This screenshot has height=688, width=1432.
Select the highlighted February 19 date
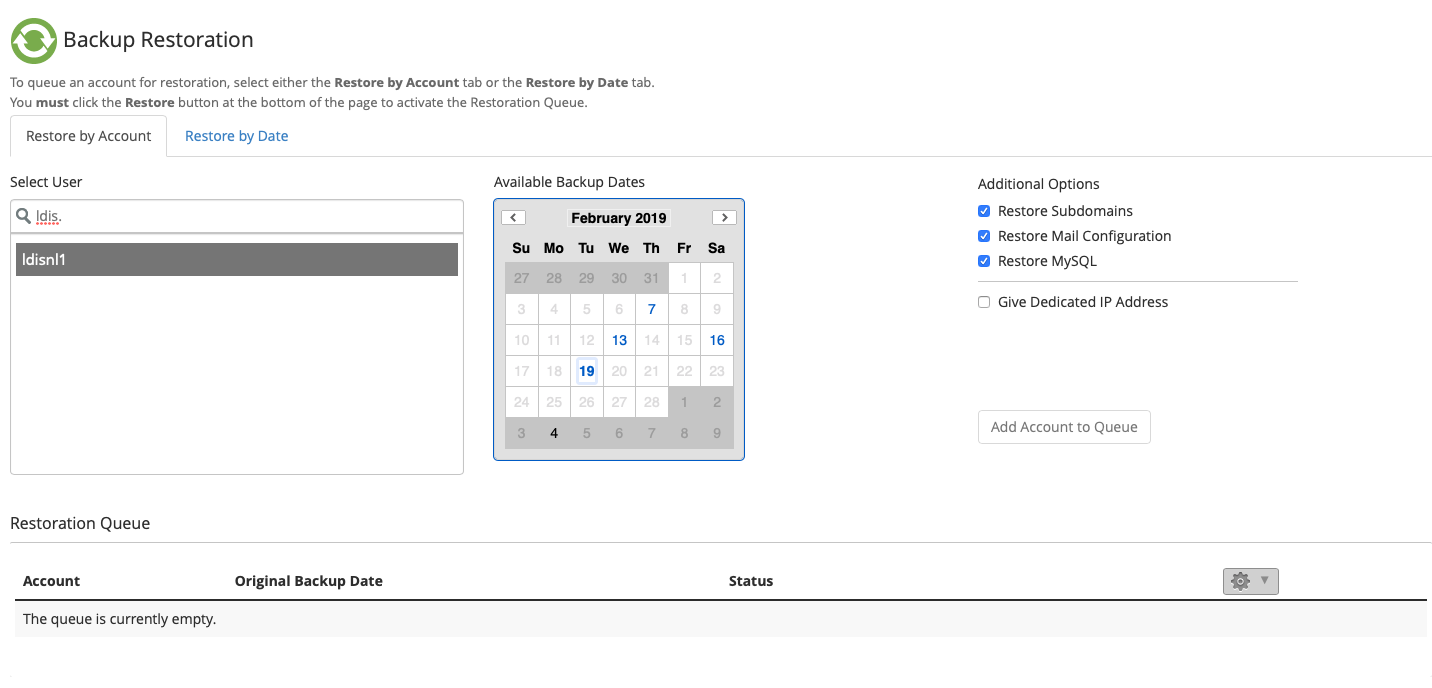click(x=586, y=371)
